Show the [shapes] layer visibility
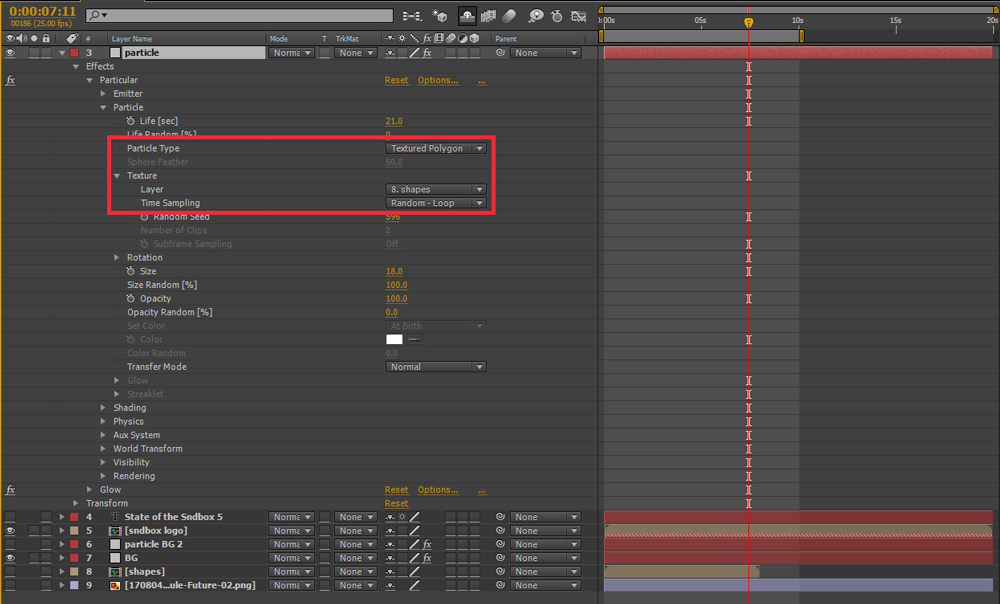 (x=10, y=572)
